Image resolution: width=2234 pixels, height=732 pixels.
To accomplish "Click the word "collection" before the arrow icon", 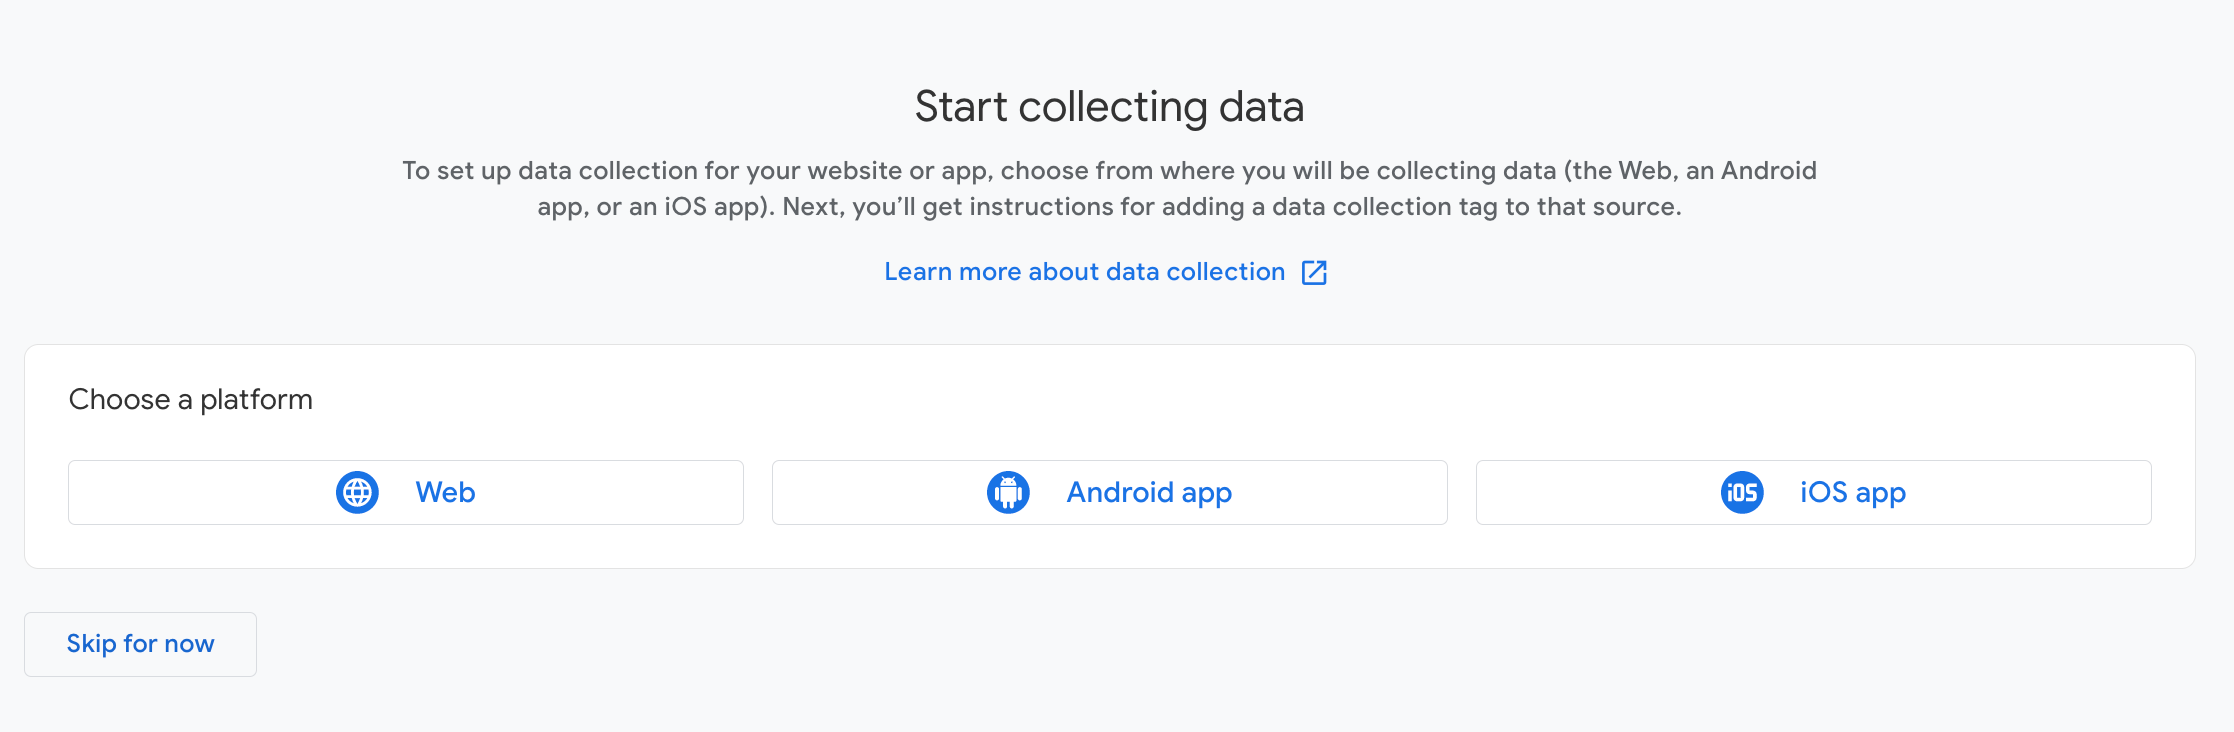I will pyautogui.click(x=1225, y=272).
